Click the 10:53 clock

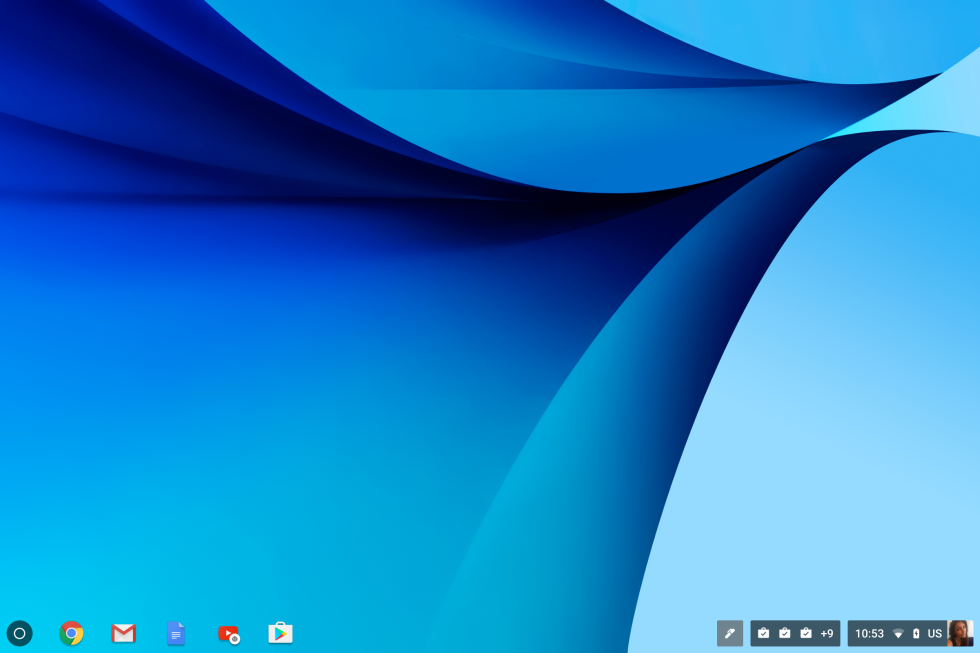point(869,634)
